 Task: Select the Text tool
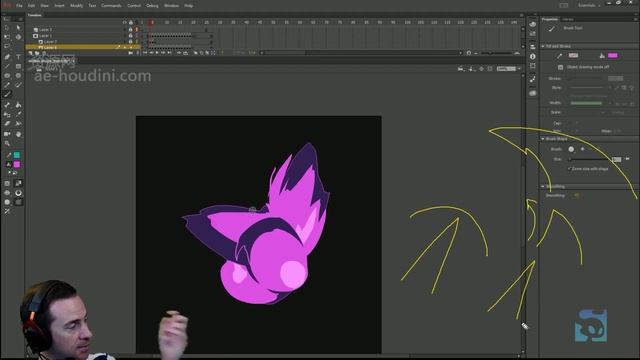[18, 57]
